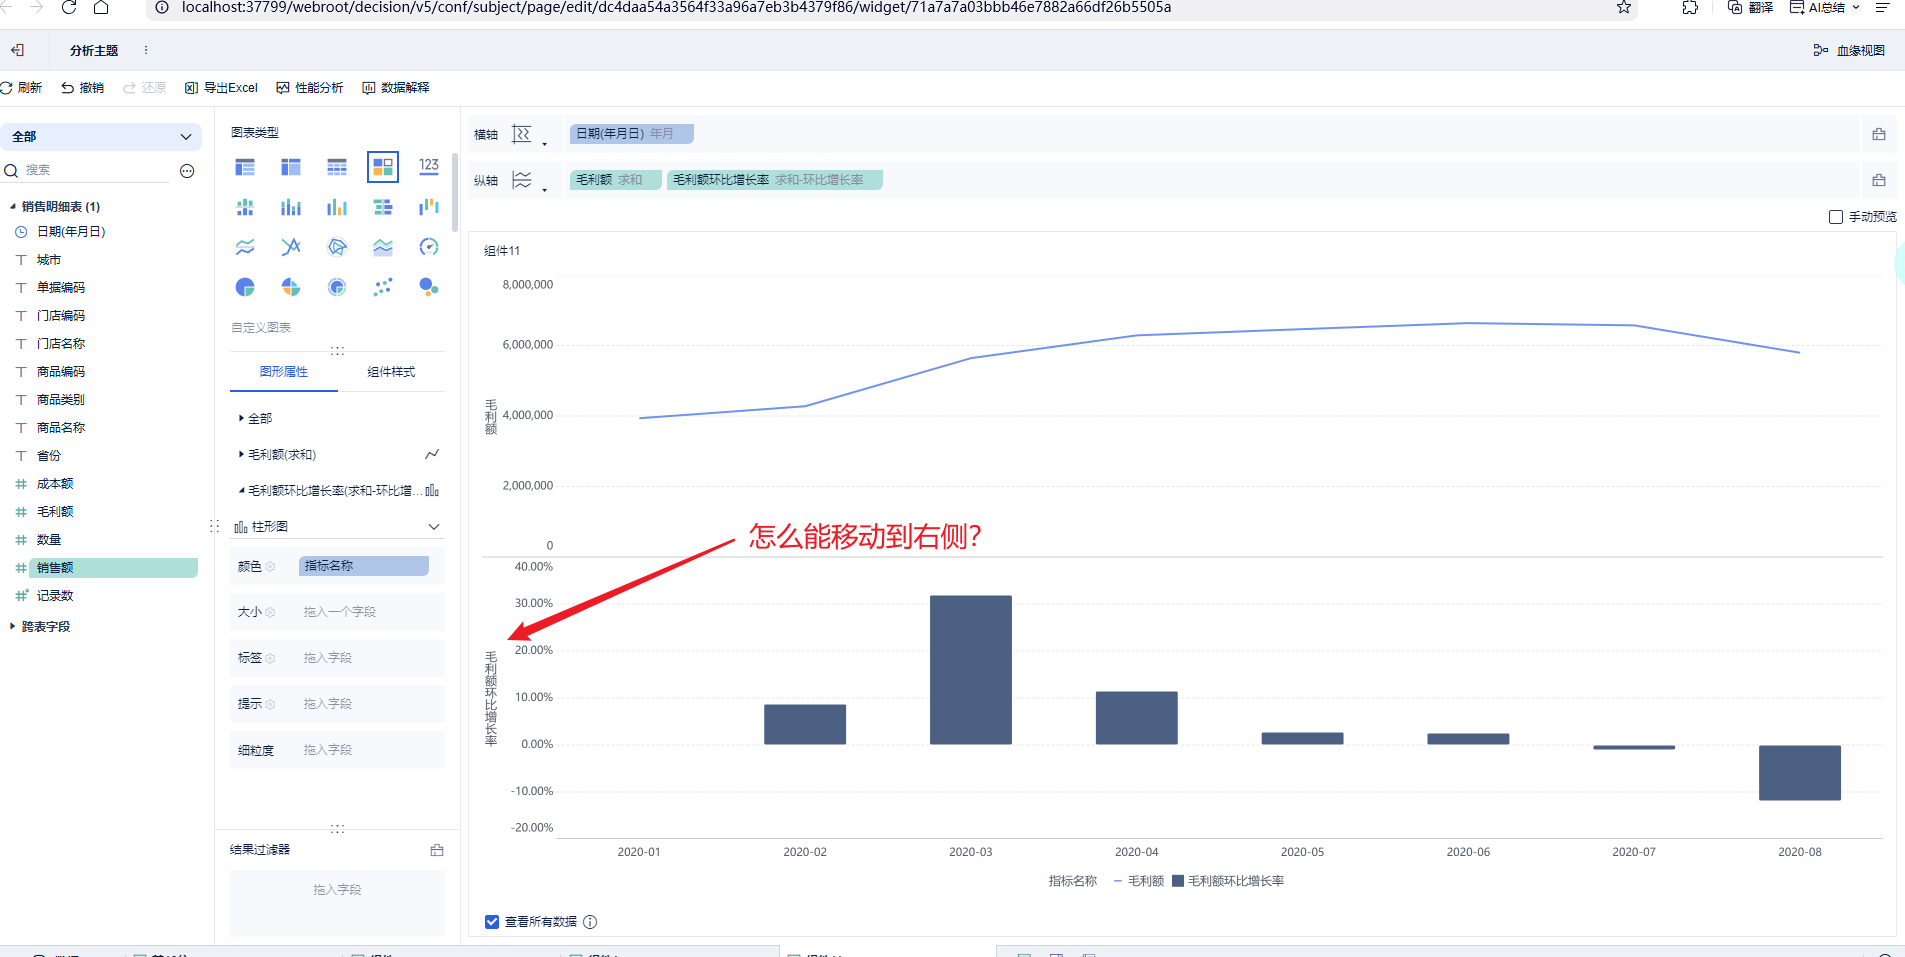Open the 图形属性 tab
This screenshot has height=957, width=1905.
(x=284, y=372)
